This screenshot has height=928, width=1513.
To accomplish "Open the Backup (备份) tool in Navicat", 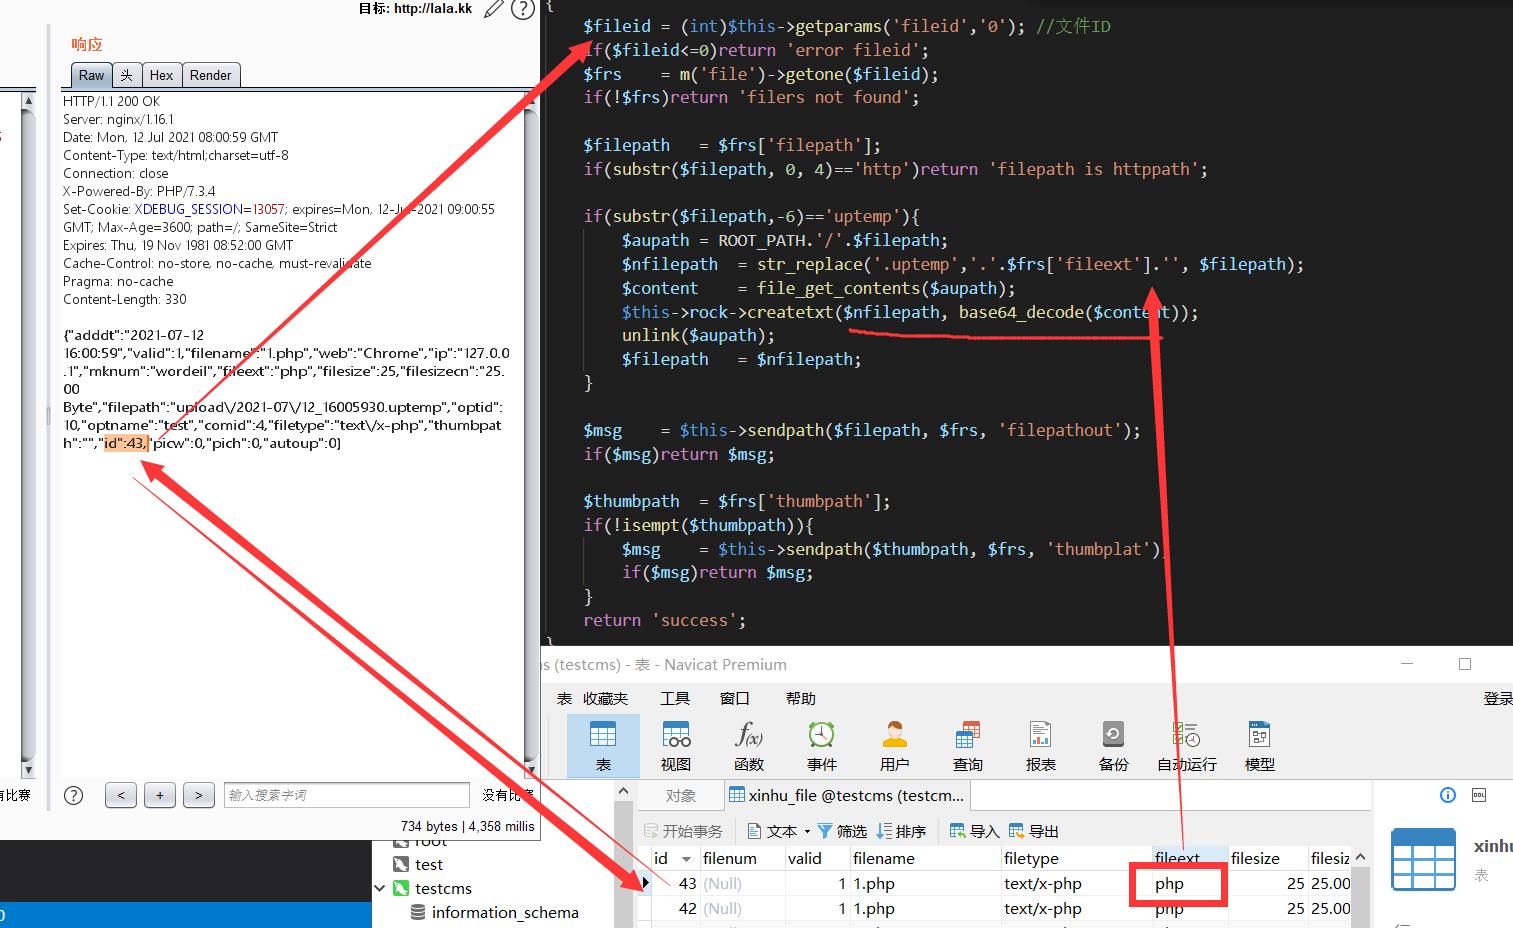I will pos(1113,746).
